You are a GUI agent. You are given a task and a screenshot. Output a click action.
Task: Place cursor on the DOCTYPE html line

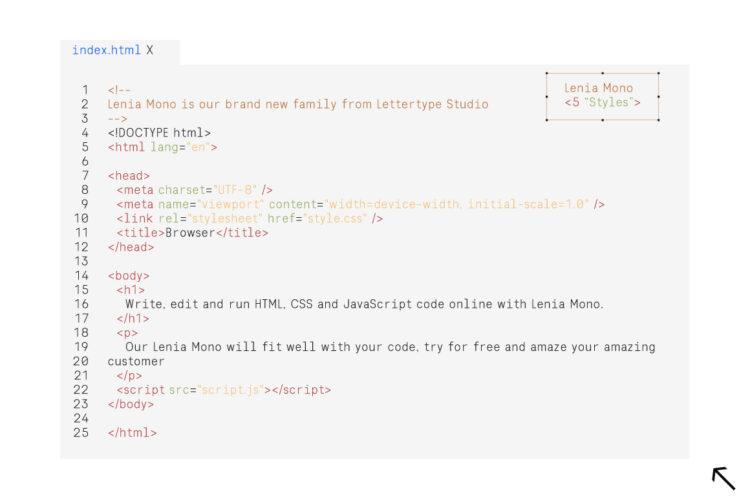tap(159, 132)
